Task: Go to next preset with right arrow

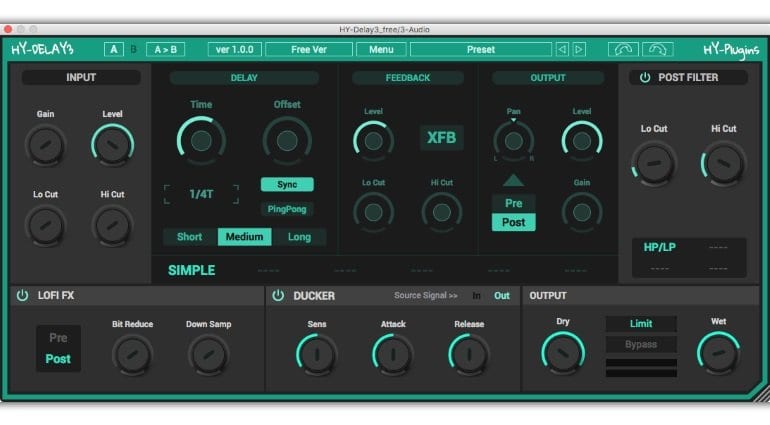Action: (x=577, y=49)
